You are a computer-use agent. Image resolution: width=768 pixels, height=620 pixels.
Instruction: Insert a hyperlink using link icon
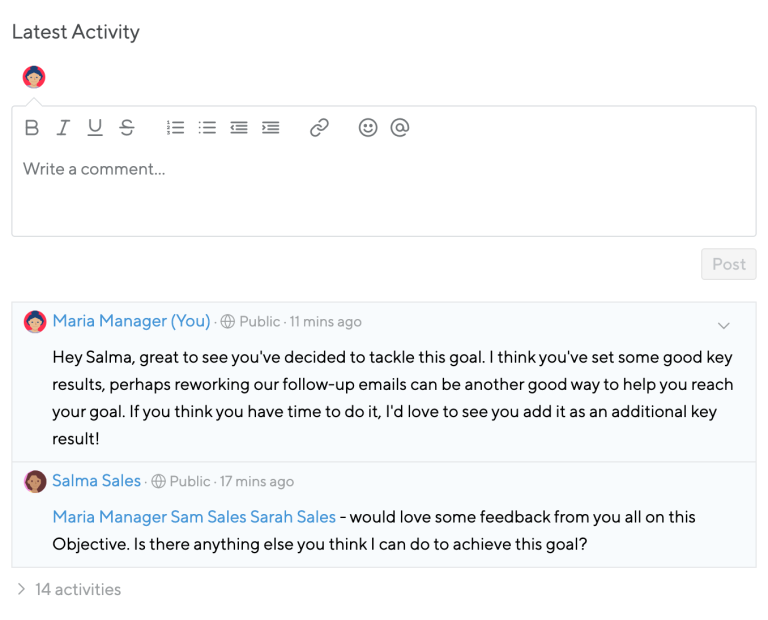pos(319,128)
